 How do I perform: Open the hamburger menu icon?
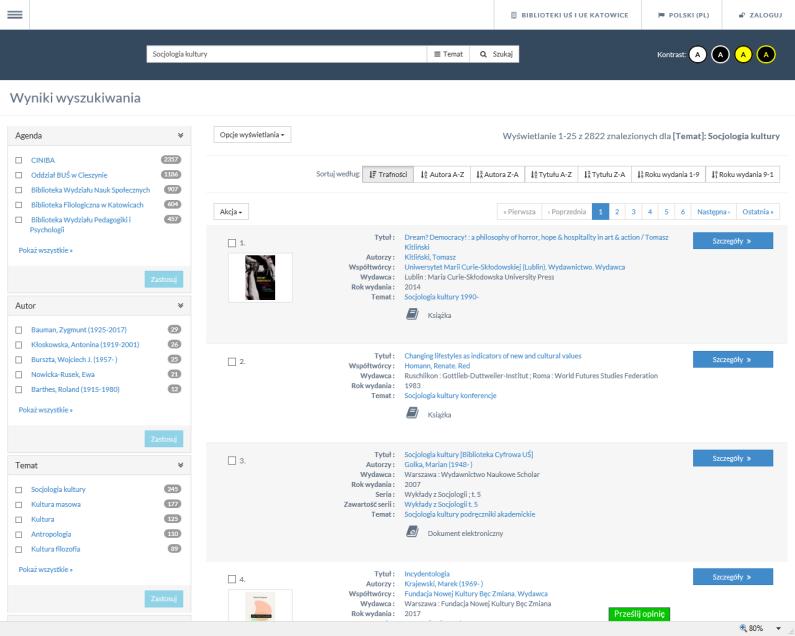(x=15, y=15)
